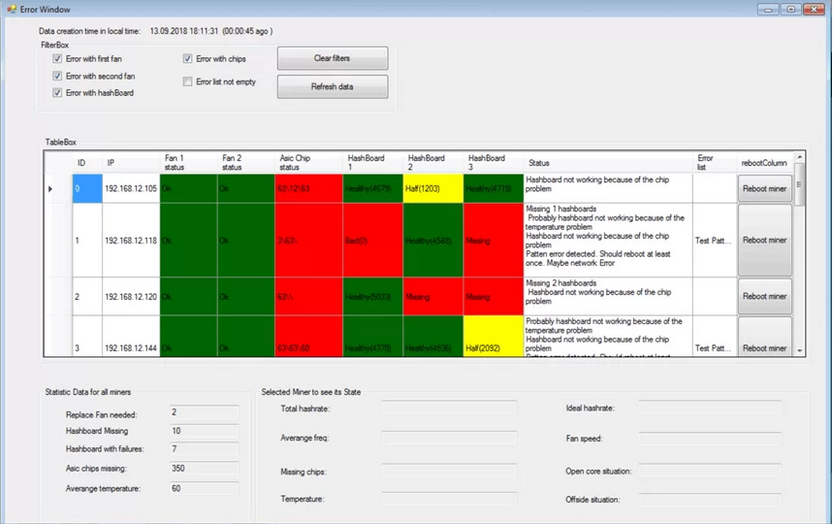Click Hashboard with failures value field
Image resolution: width=833 pixels, height=524 pixels.
click(204, 449)
